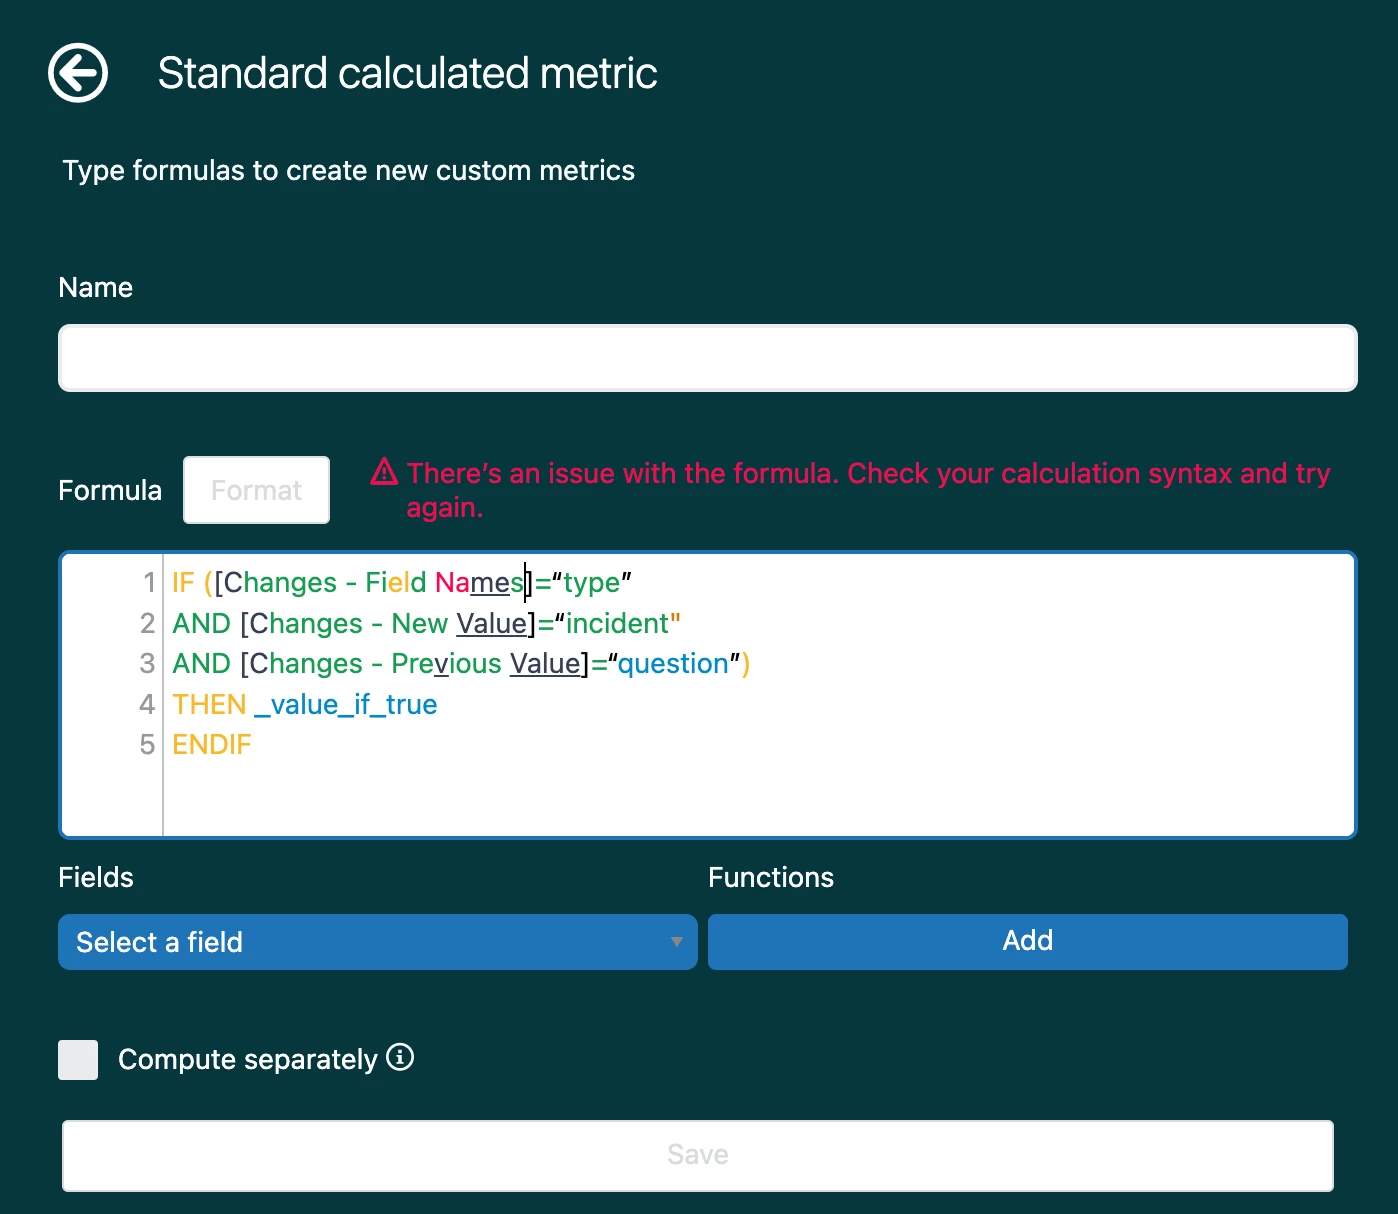Click the back arrow icon
Screen dimensions: 1398x1214
pyautogui.click(x=78, y=73)
